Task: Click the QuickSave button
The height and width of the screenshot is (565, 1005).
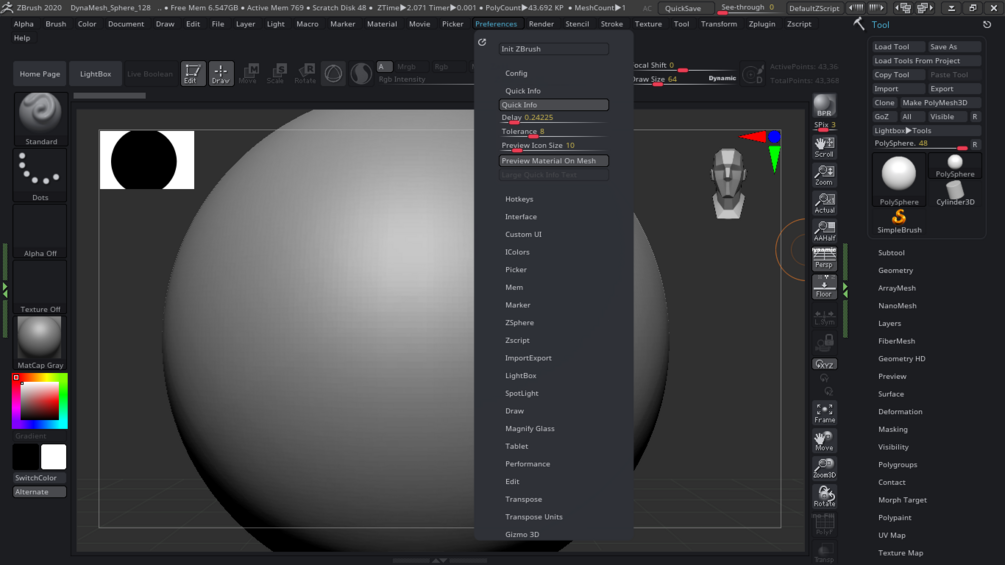Action: [683, 8]
